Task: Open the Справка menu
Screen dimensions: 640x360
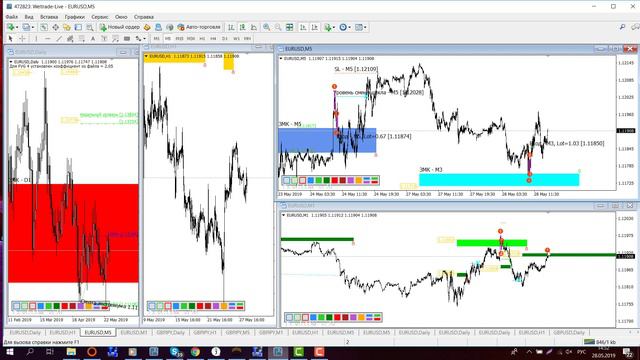Action: click(144, 17)
